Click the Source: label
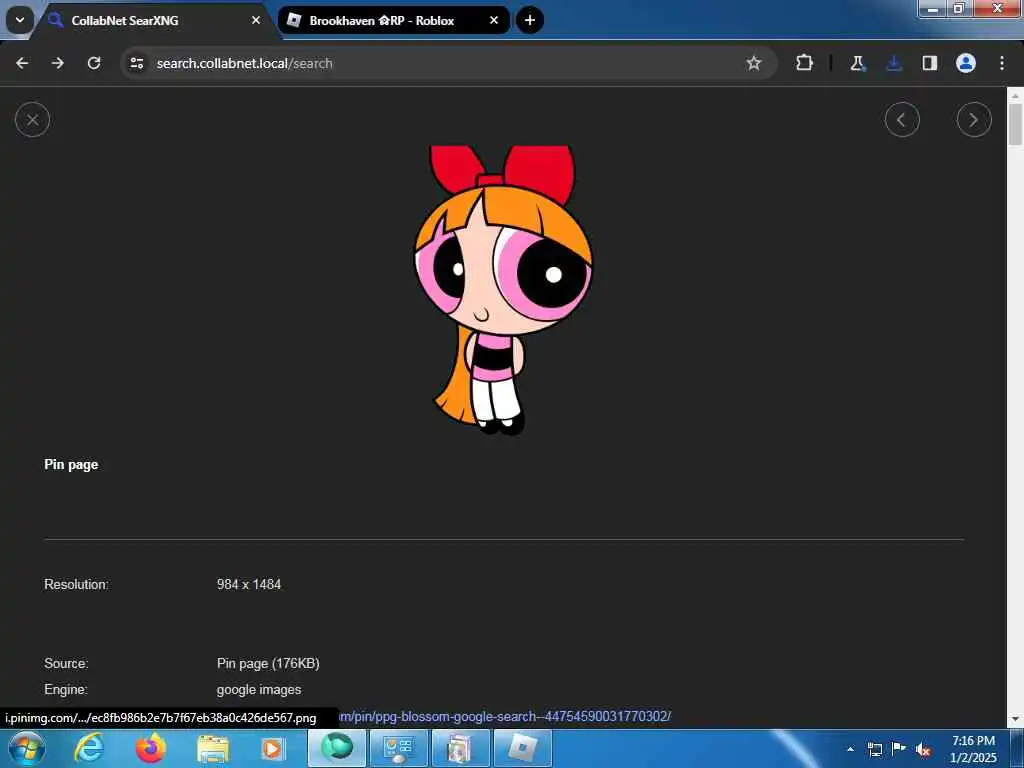 pyautogui.click(x=66, y=664)
